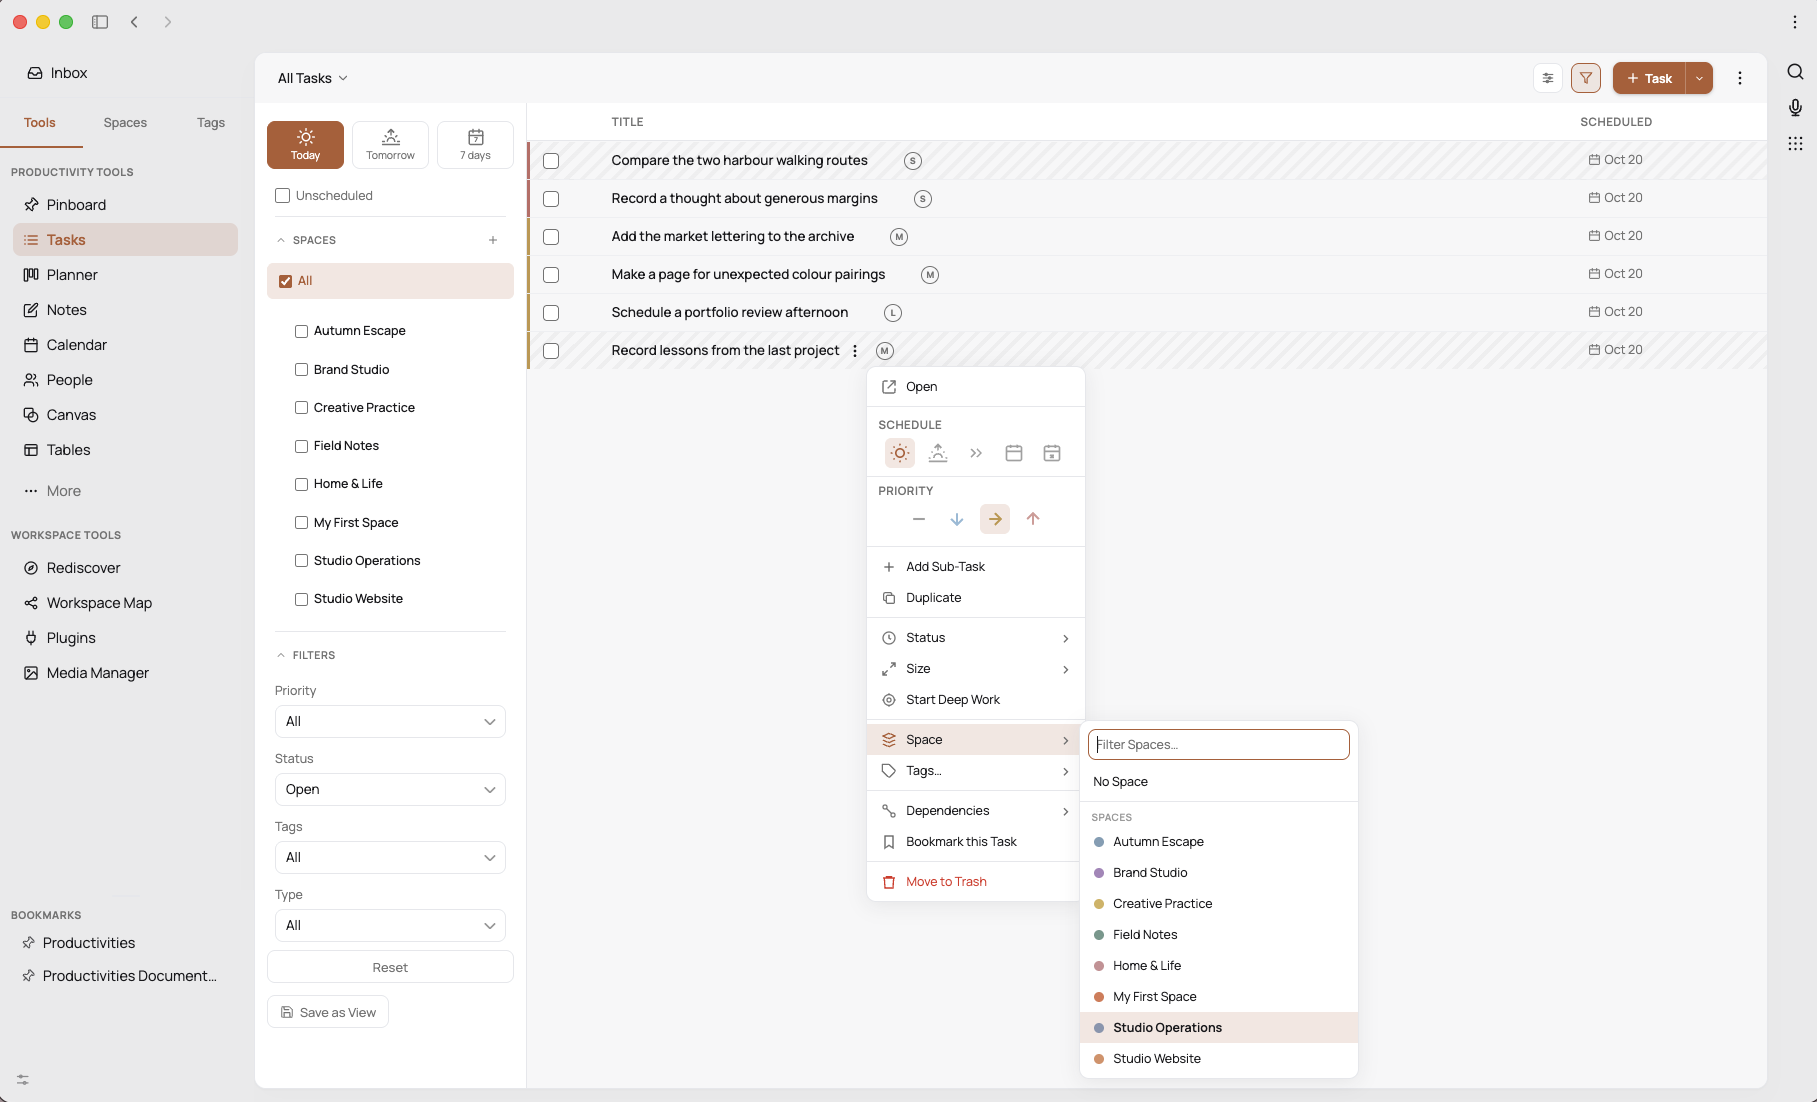
Task: Check the Unscheduled checkbox
Action: (x=283, y=196)
